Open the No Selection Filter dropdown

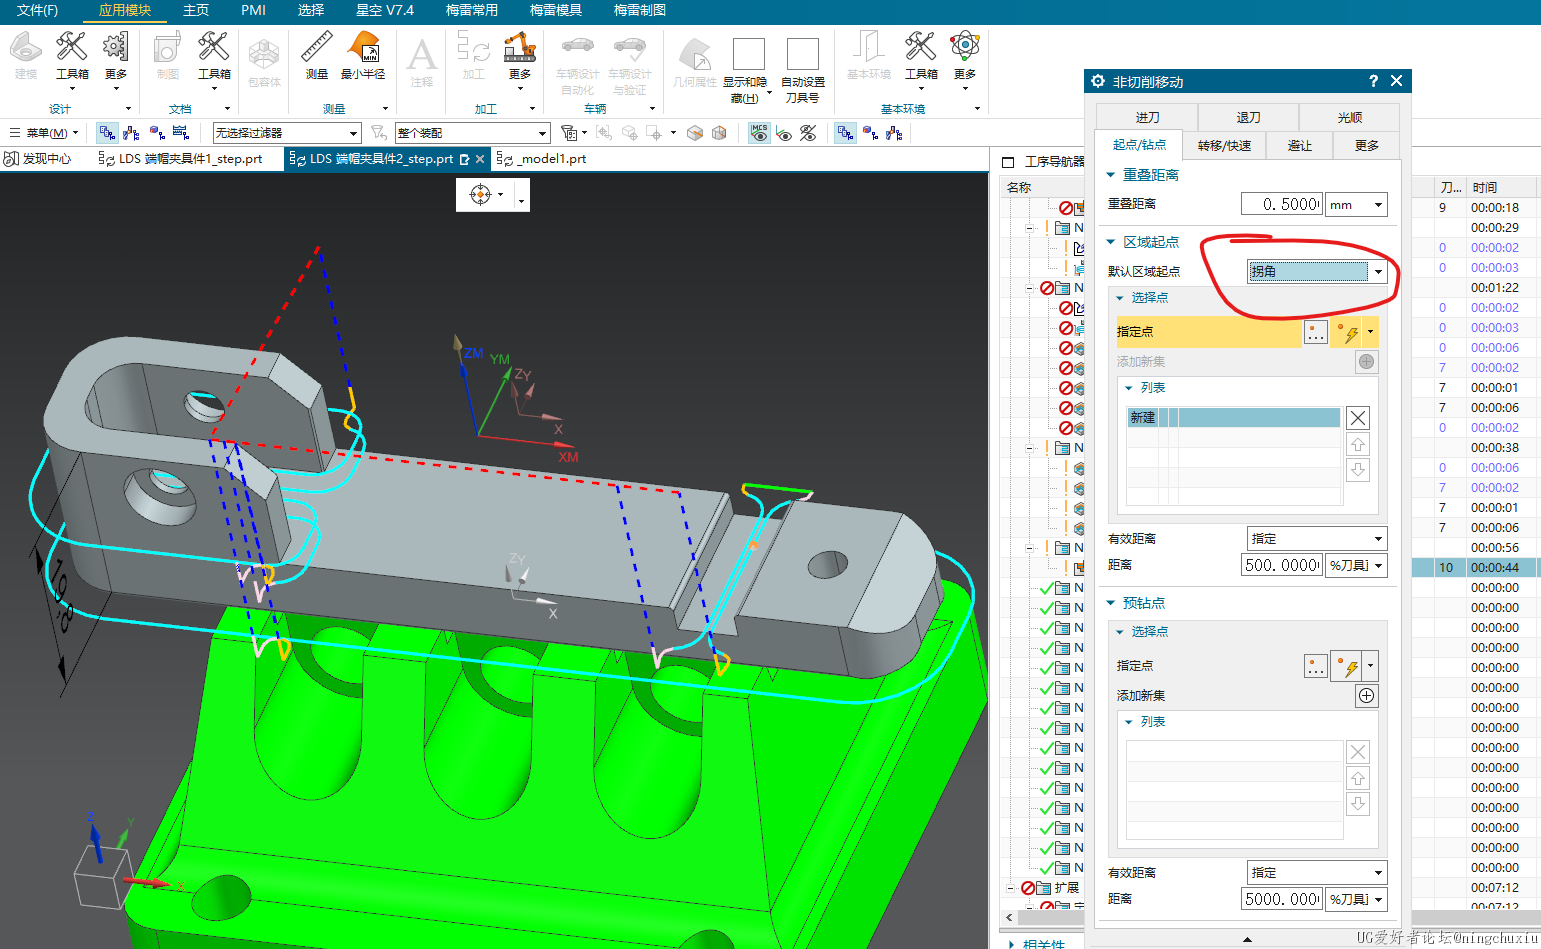tap(286, 133)
